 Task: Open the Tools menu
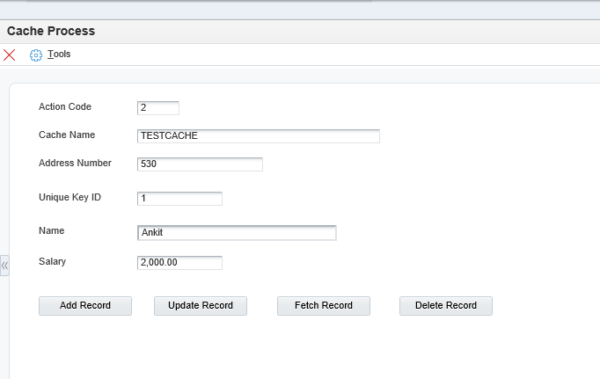(59, 54)
